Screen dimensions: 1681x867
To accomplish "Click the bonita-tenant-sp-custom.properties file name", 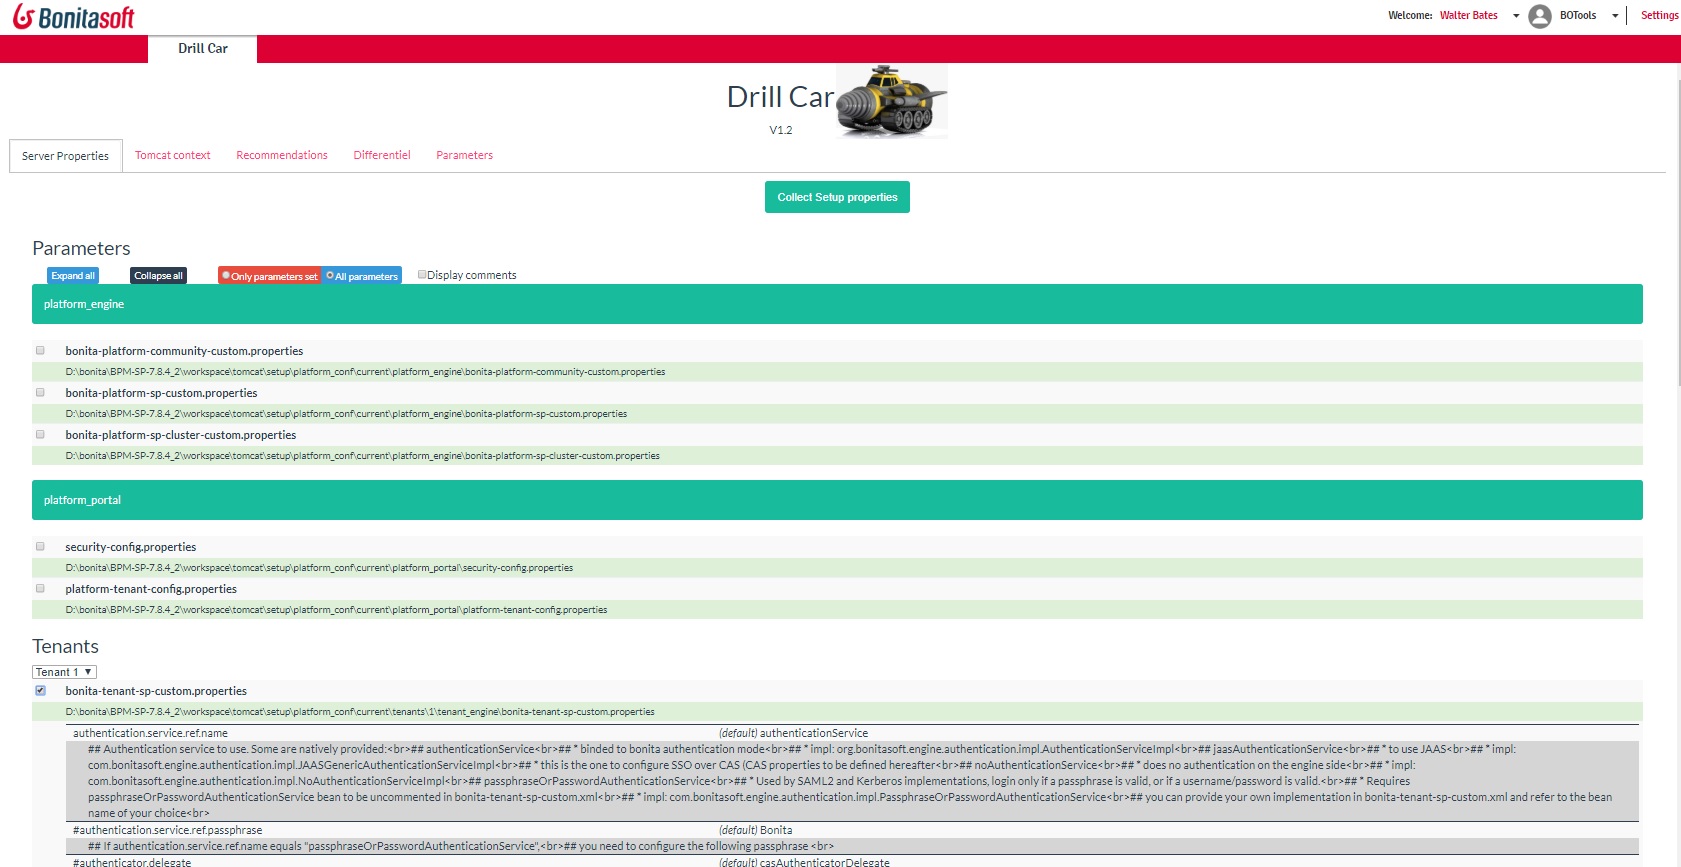I will [156, 691].
